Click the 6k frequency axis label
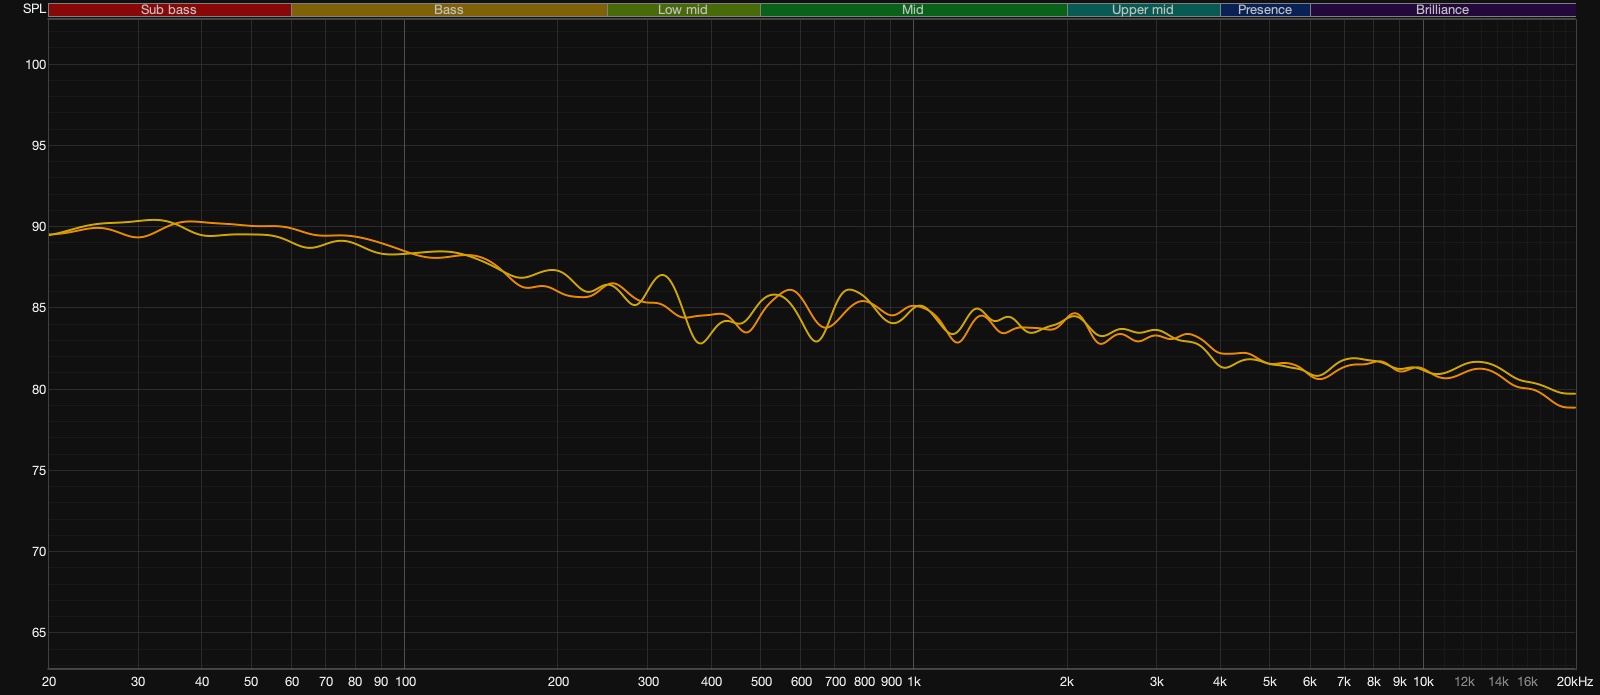 tap(1310, 682)
